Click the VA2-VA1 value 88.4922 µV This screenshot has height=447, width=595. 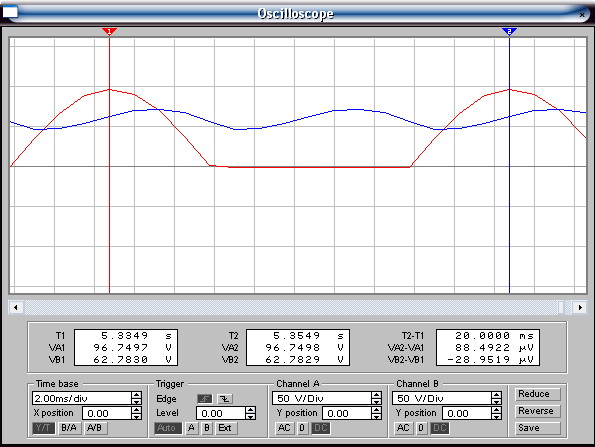494,348
